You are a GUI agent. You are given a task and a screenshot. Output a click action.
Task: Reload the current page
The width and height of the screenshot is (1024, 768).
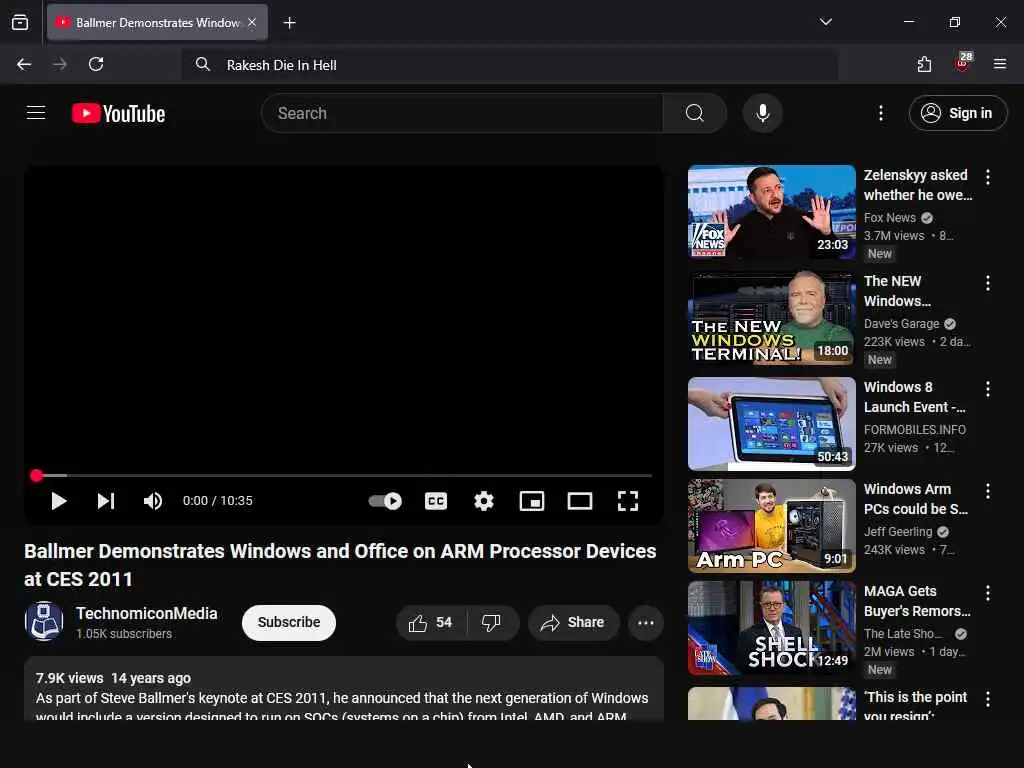(x=96, y=64)
